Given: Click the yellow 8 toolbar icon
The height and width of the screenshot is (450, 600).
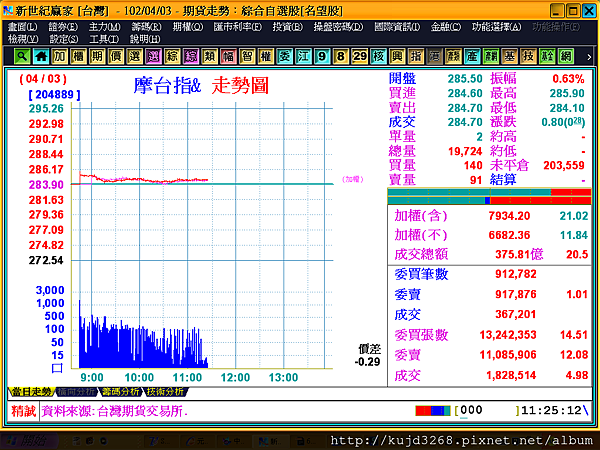Looking at the screenshot, I should coord(341,57).
